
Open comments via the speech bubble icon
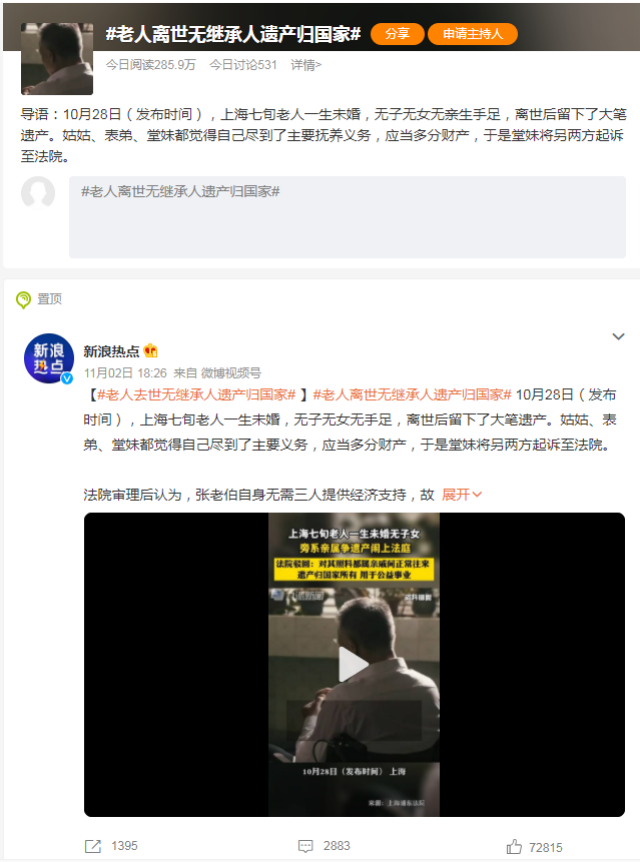tap(305, 846)
